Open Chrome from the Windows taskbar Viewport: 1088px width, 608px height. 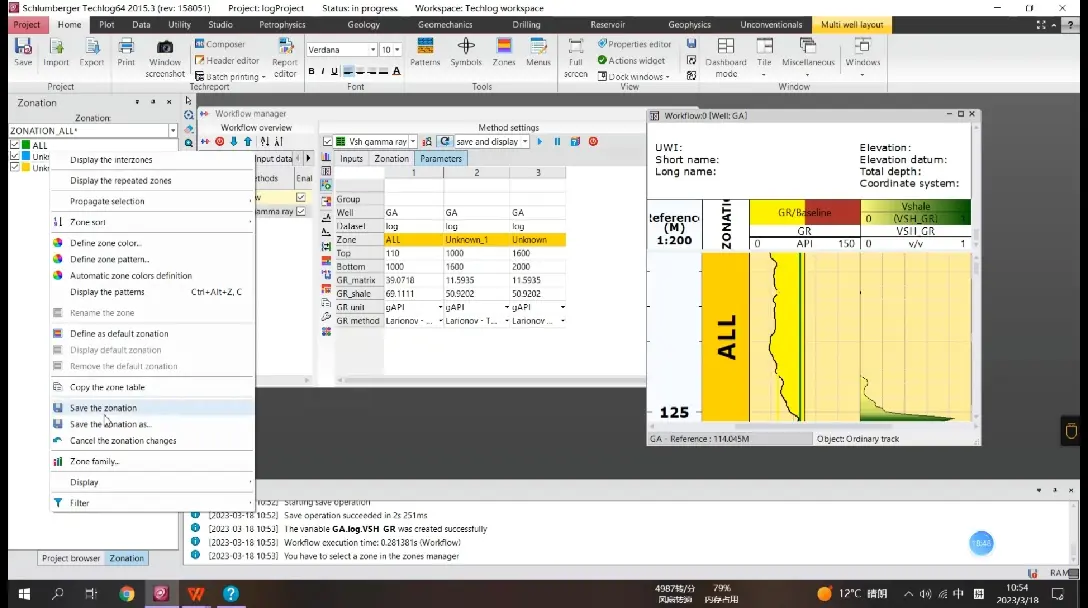pos(126,593)
